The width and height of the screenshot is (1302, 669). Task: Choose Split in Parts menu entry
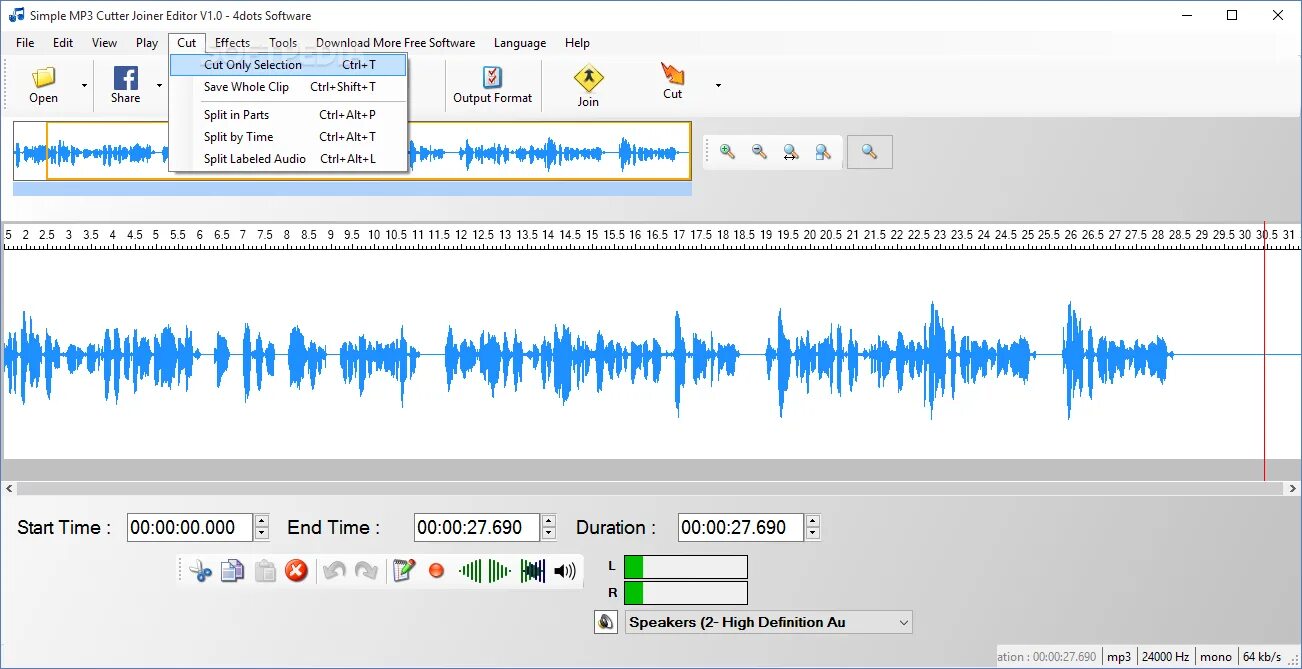(x=288, y=115)
